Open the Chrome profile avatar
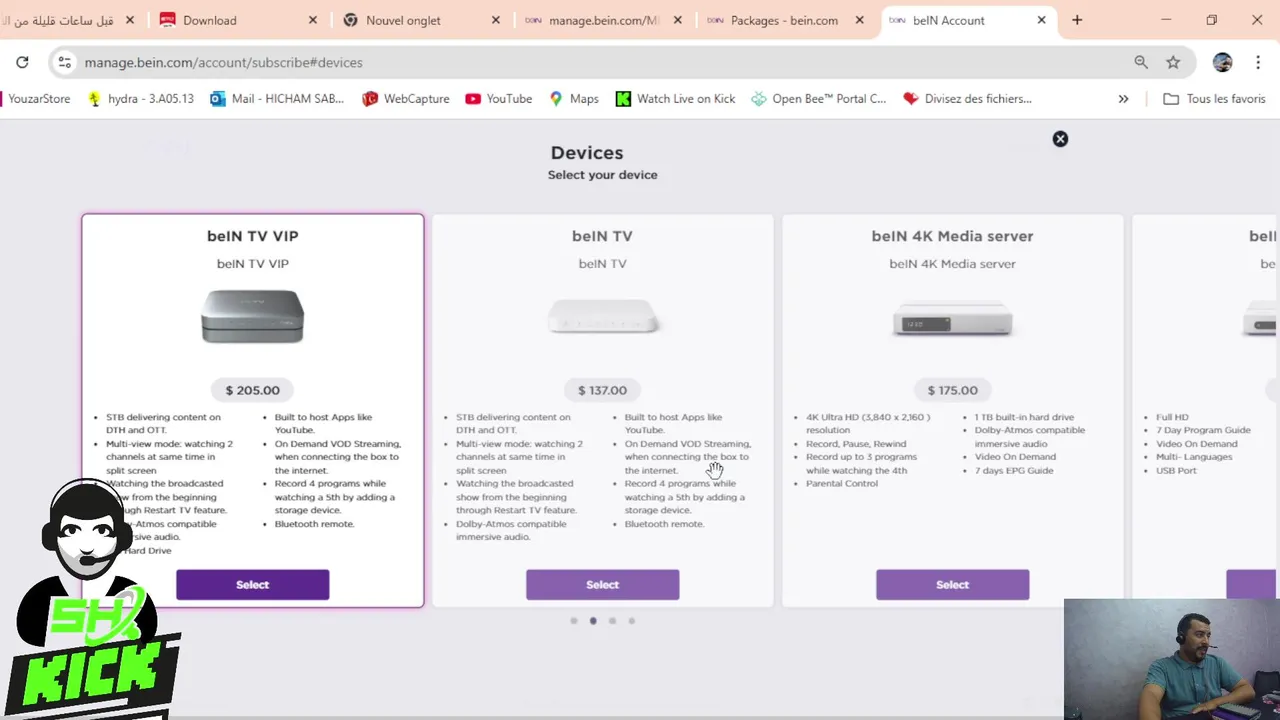The image size is (1280, 720). pyautogui.click(x=1222, y=62)
